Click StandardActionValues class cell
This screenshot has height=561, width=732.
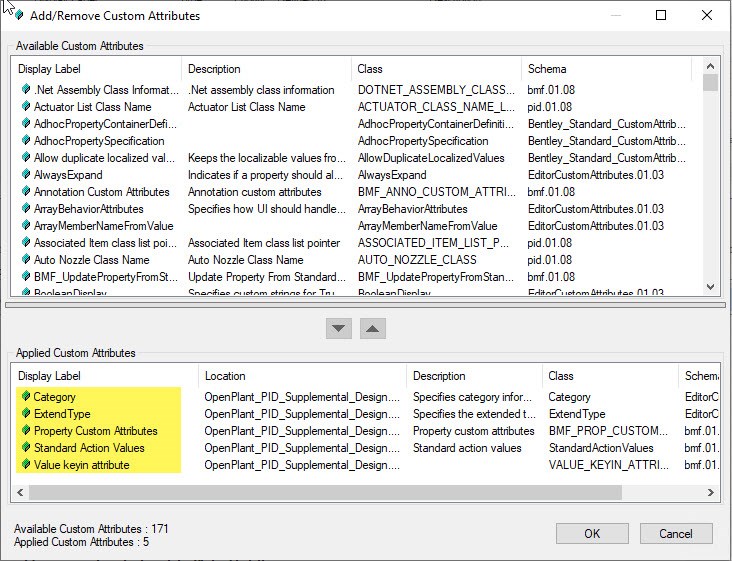click(x=601, y=448)
